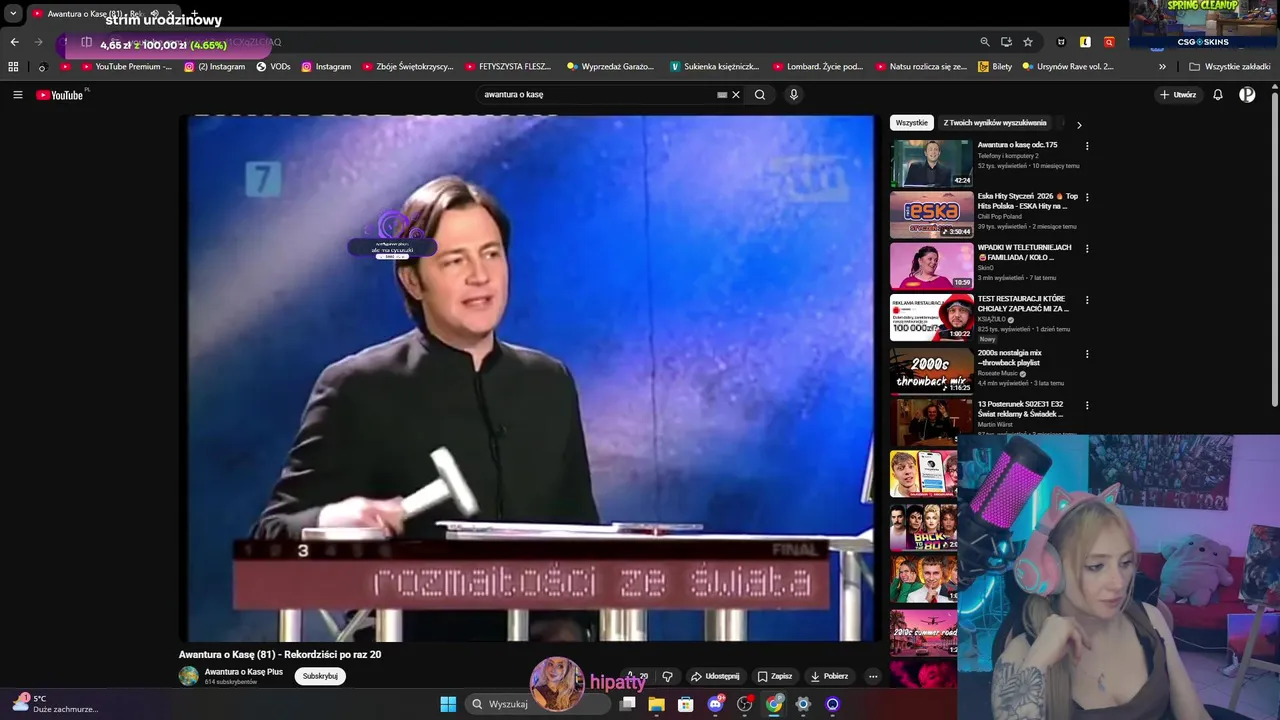The image size is (1280, 720).
Task: Open more options for 13 Posterunek video
Action: [1087, 405]
